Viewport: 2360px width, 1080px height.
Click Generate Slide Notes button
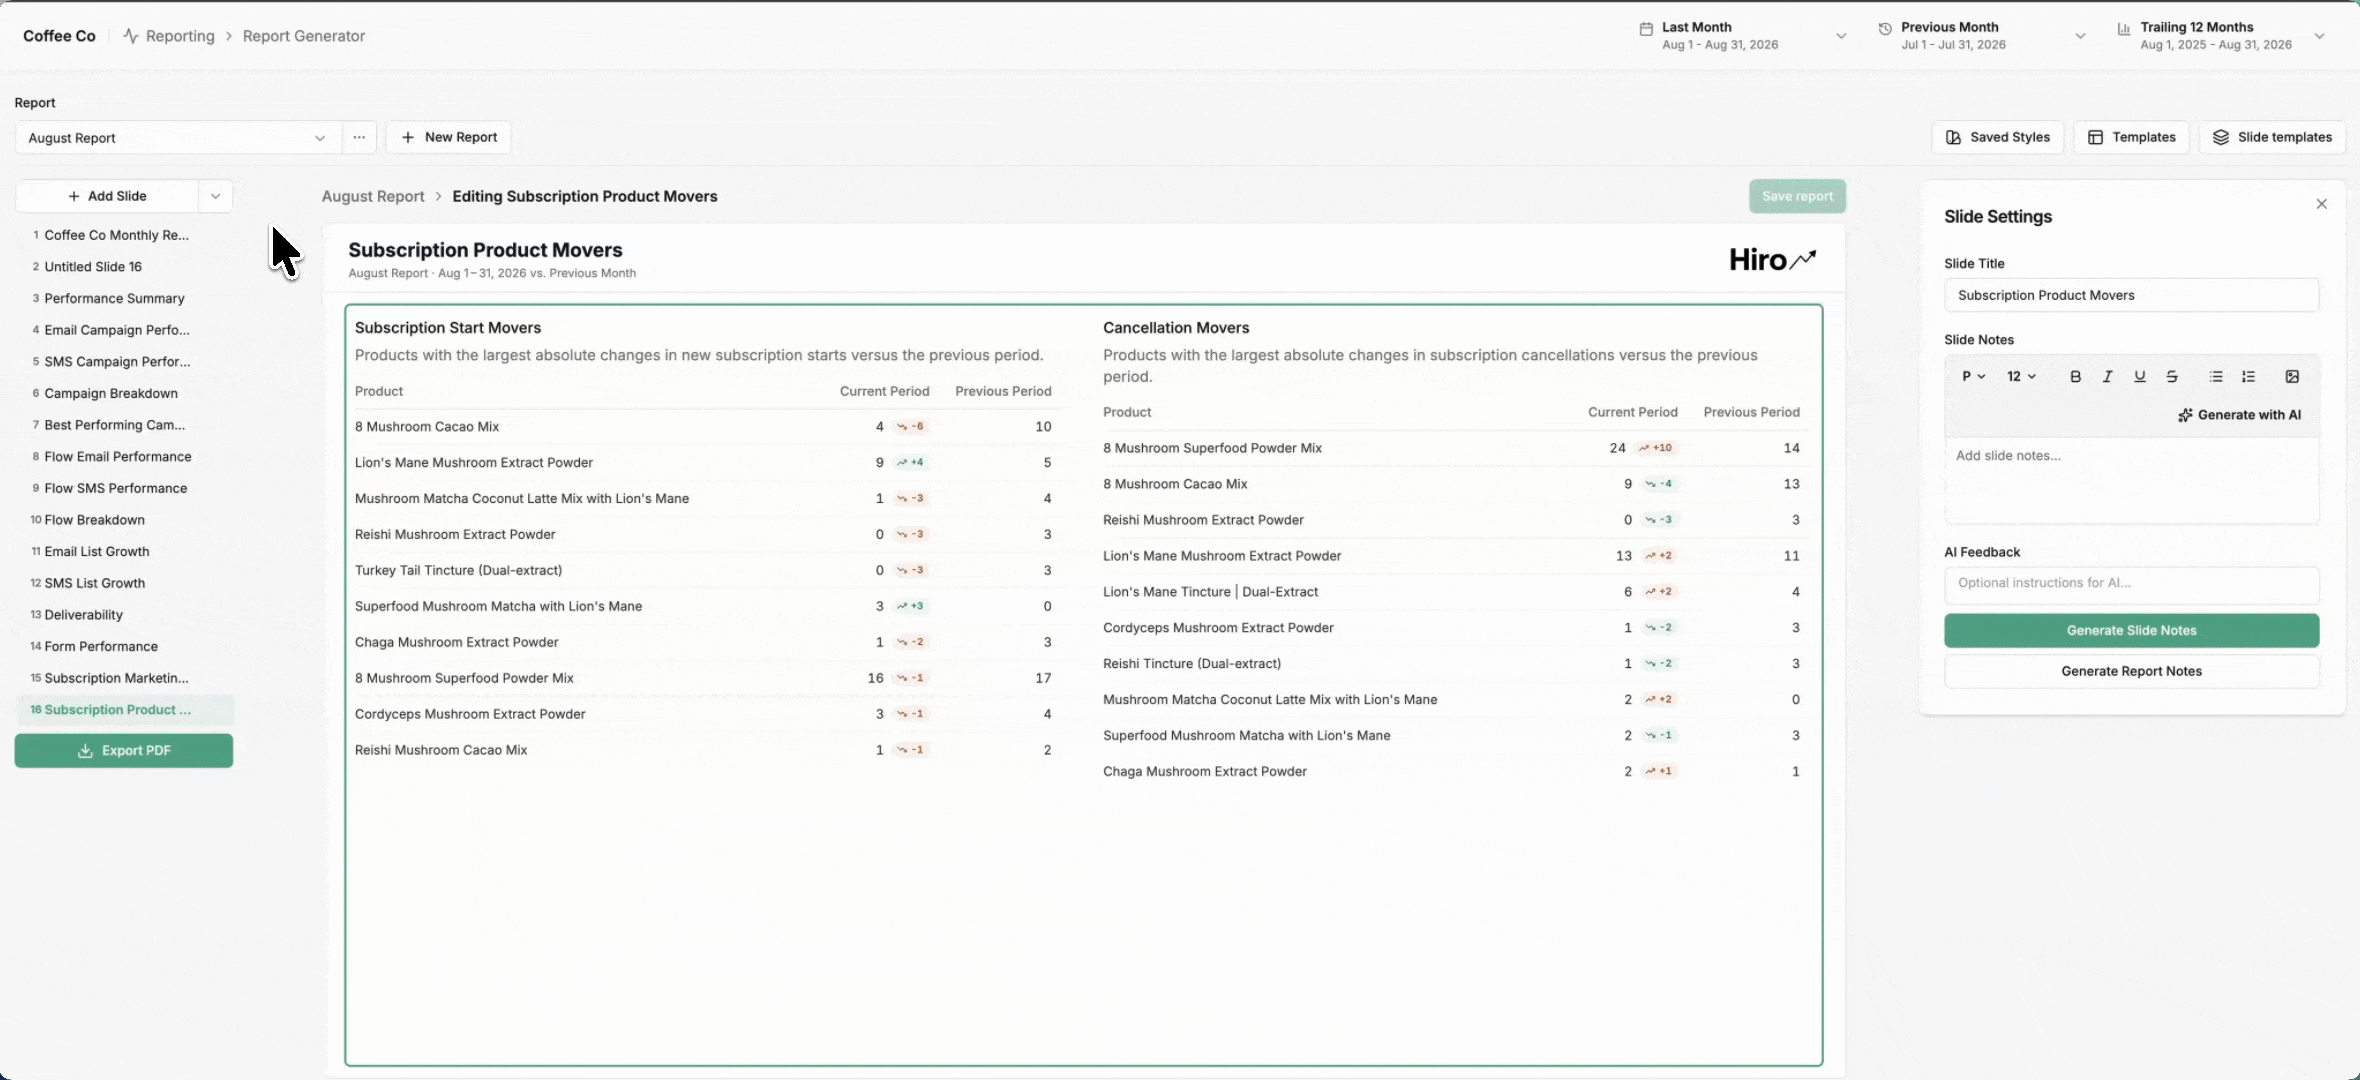pyautogui.click(x=2131, y=631)
